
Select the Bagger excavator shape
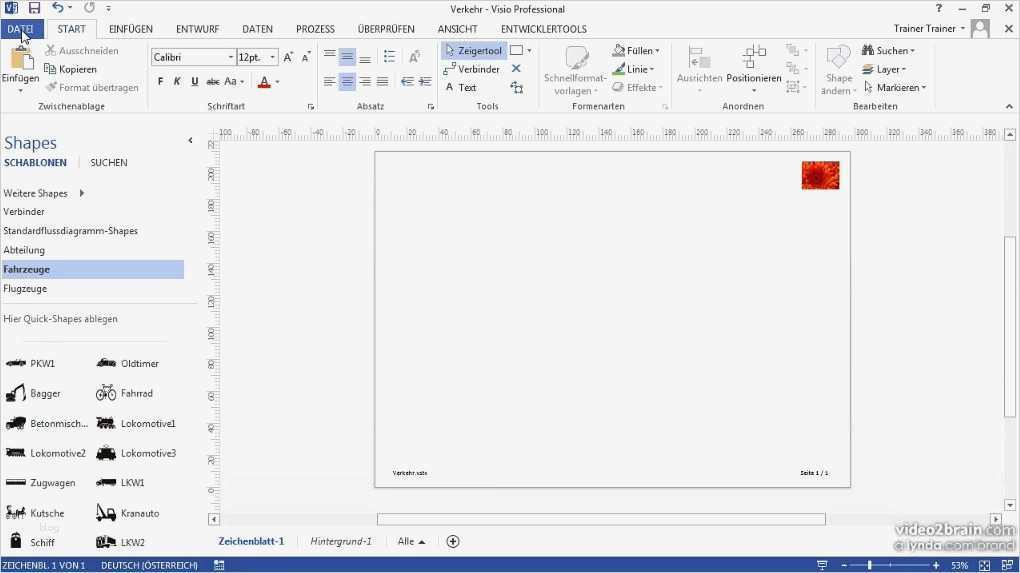[x=33, y=393]
